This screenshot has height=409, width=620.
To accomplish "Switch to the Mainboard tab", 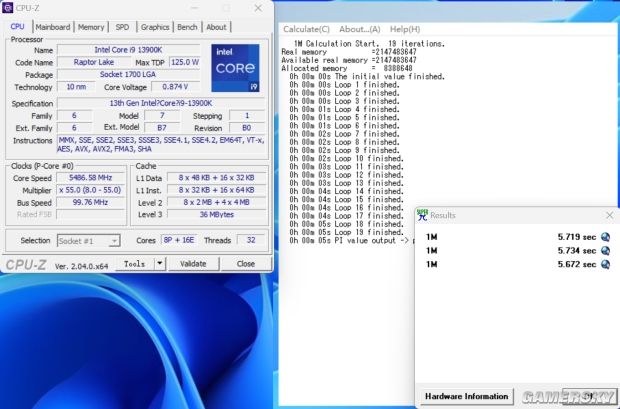I will point(53,27).
